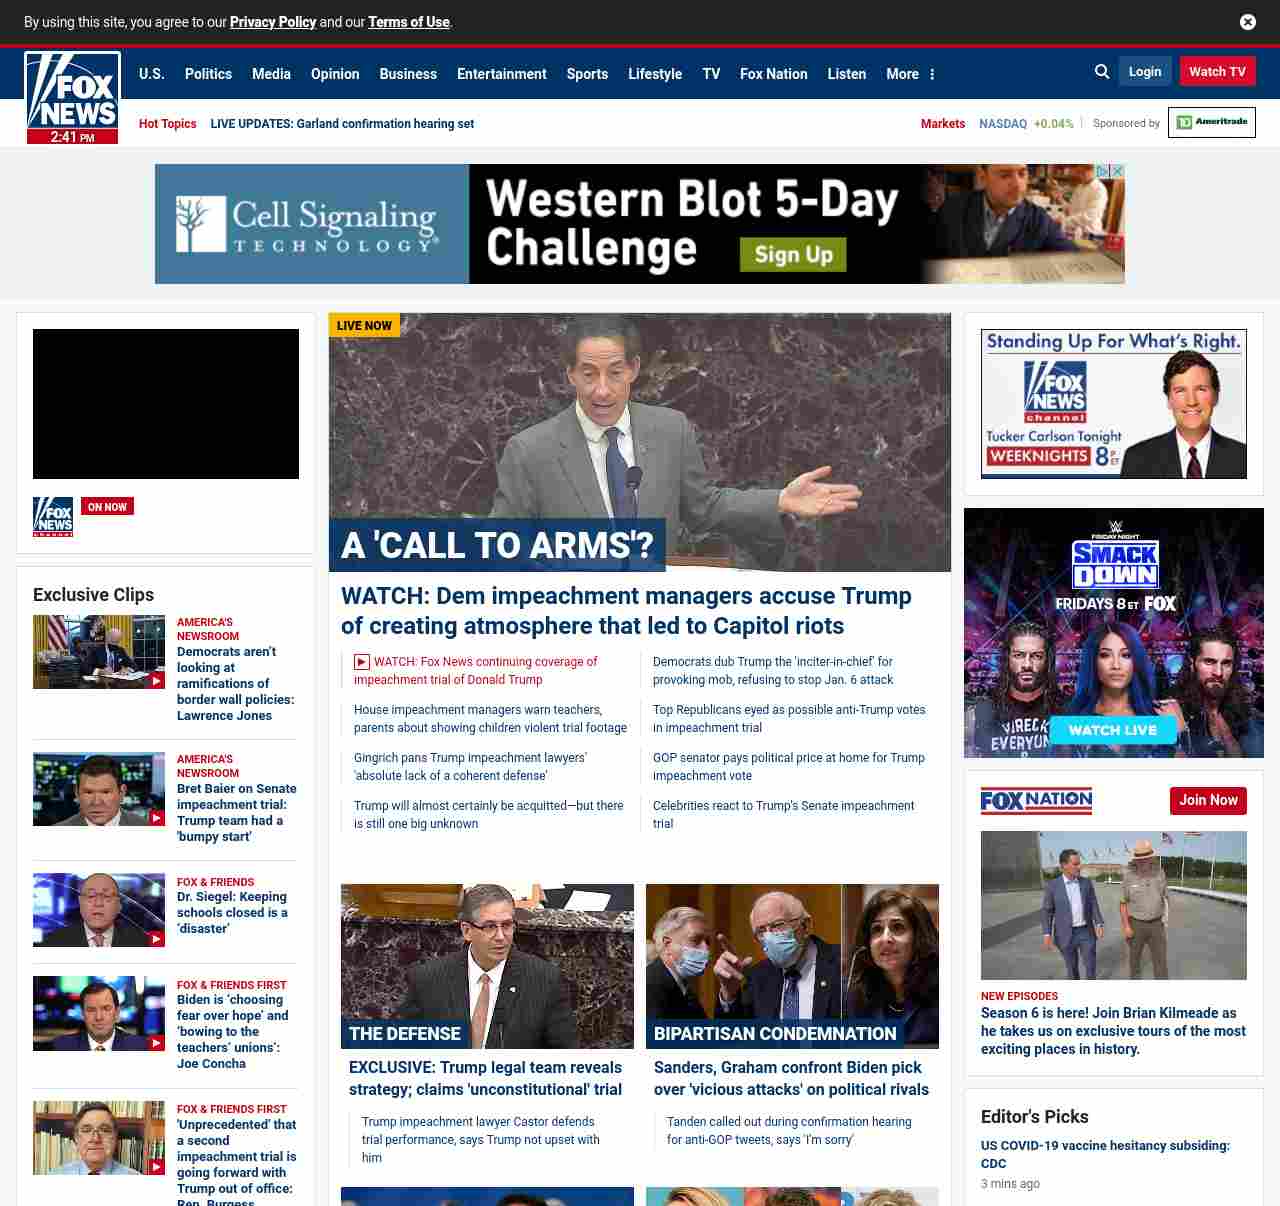Open the search magnifier icon
1280x1206 pixels.
pyautogui.click(x=1102, y=72)
